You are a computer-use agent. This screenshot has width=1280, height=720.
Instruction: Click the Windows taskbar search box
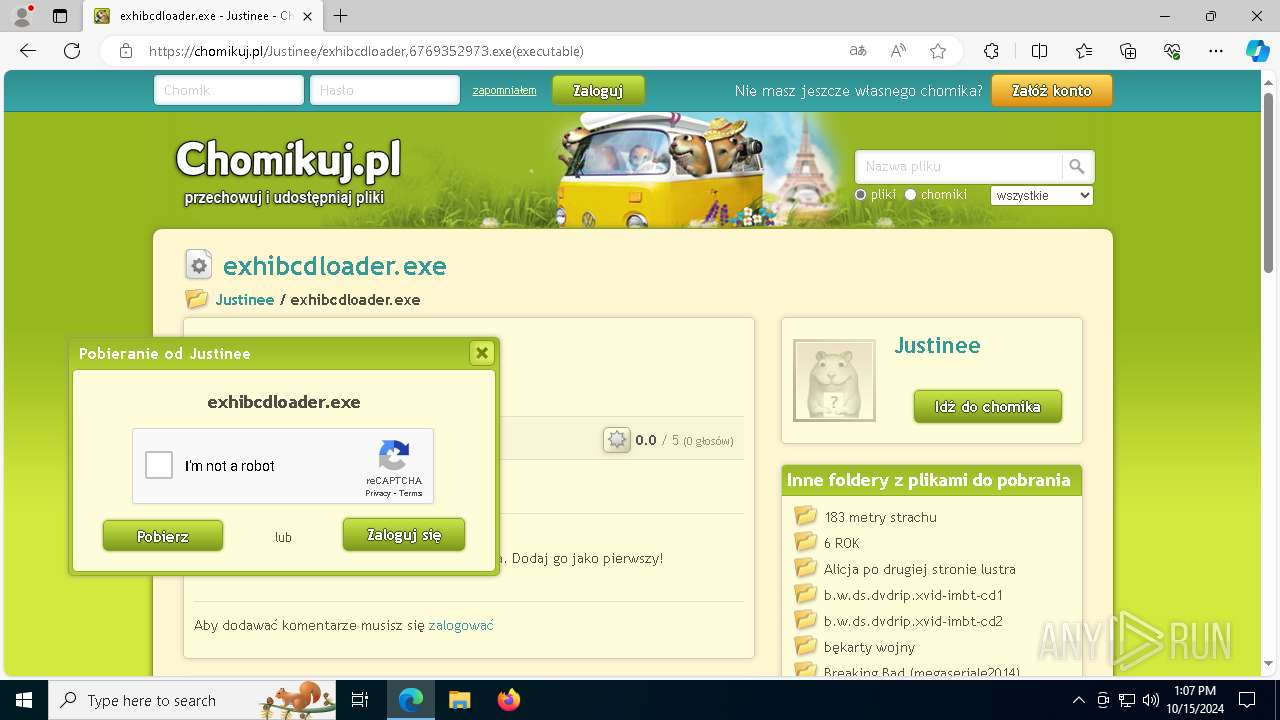click(x=191, y=700)
